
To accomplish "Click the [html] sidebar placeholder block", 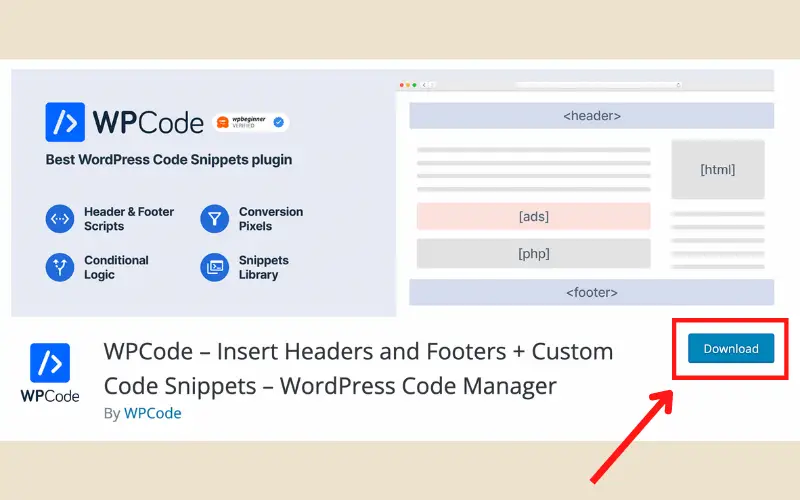I will pyautogui.click(x=718, y=169).
